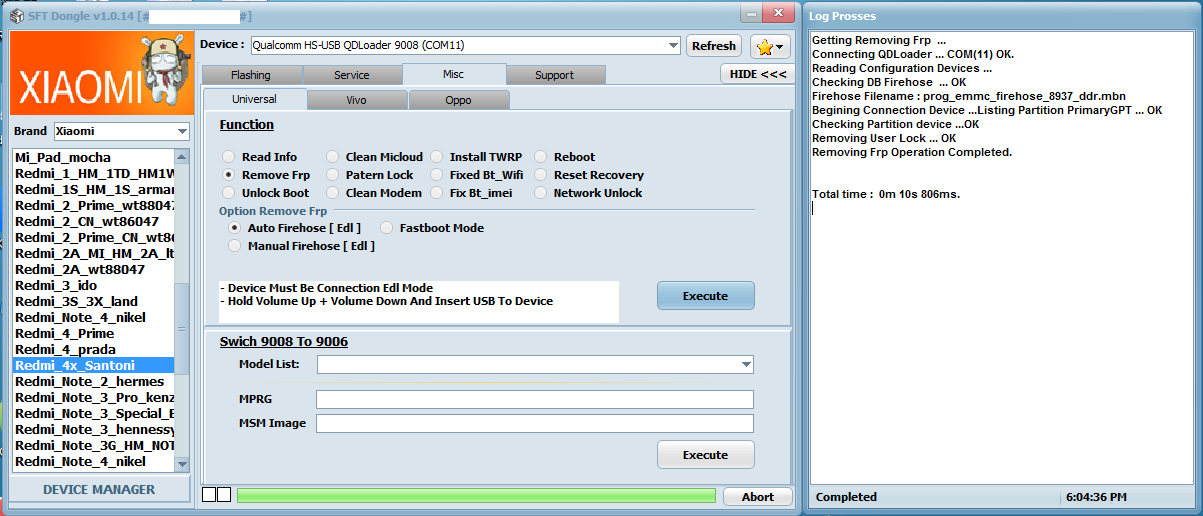This screenshot has height=516, width=1203.
Task: Select Network Unlock option
Action: tap(541, 193)
